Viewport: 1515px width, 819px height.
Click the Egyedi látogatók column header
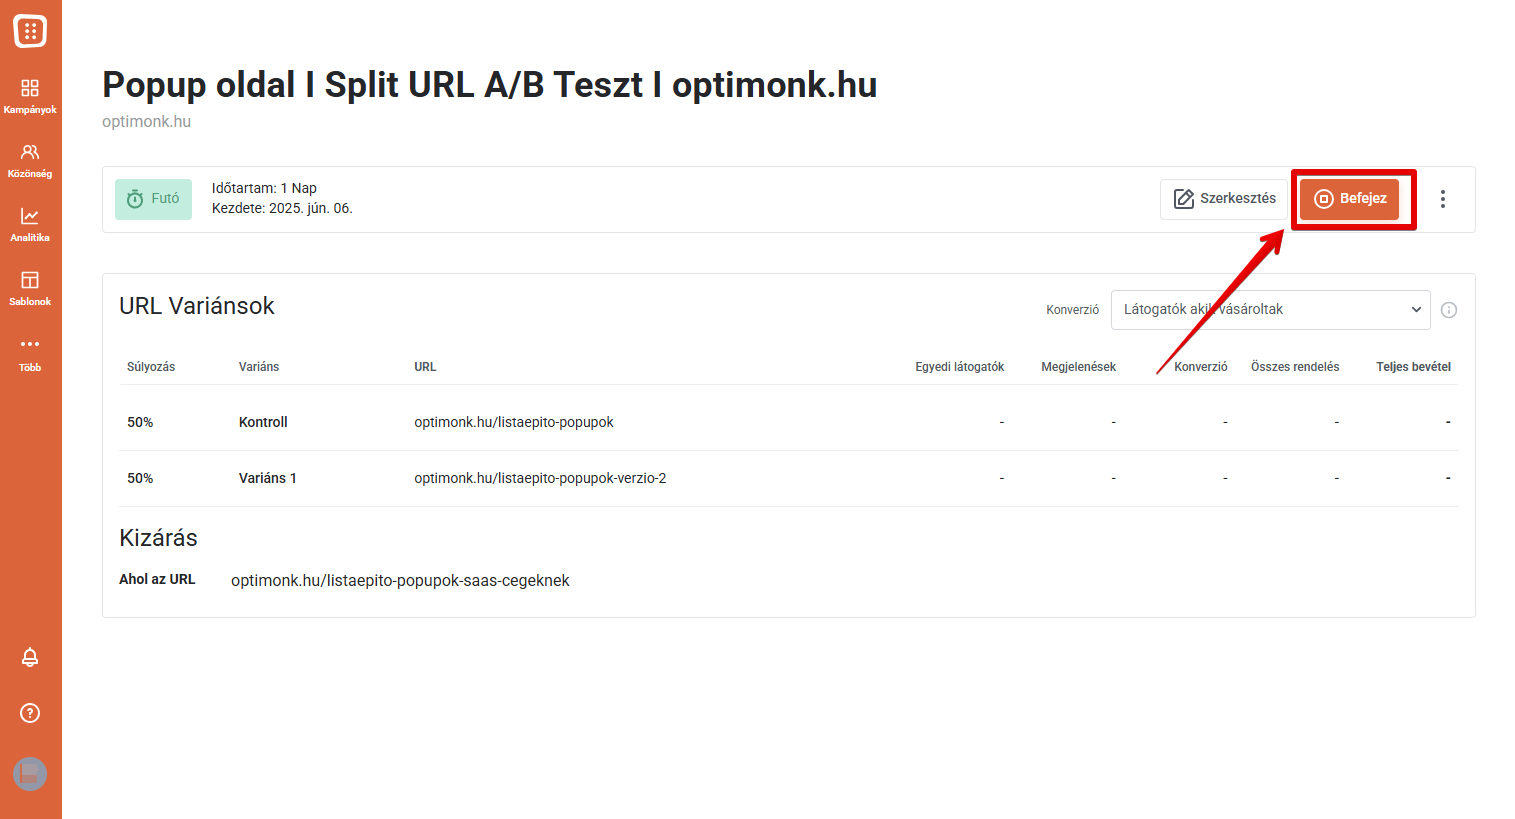point(959,367)
